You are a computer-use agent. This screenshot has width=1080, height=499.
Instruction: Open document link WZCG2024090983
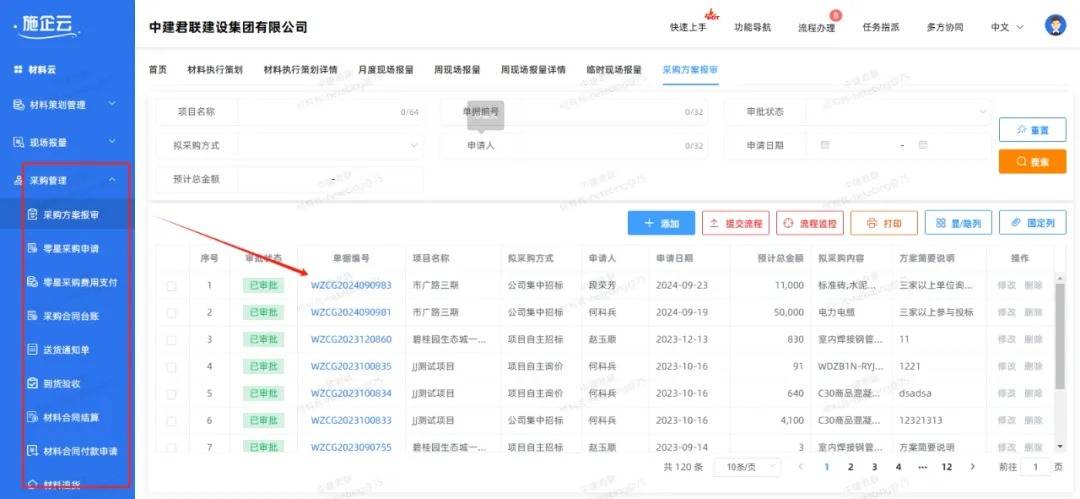pyautogui.click(x=351, y=285)
